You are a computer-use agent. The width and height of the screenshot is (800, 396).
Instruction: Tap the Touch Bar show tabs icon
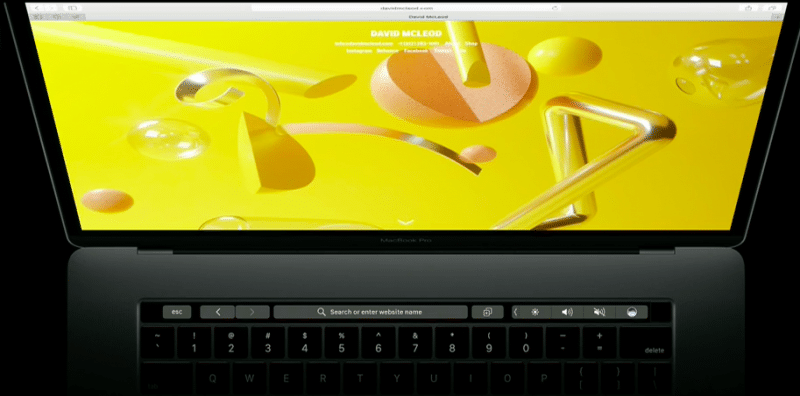coord(487,312)
